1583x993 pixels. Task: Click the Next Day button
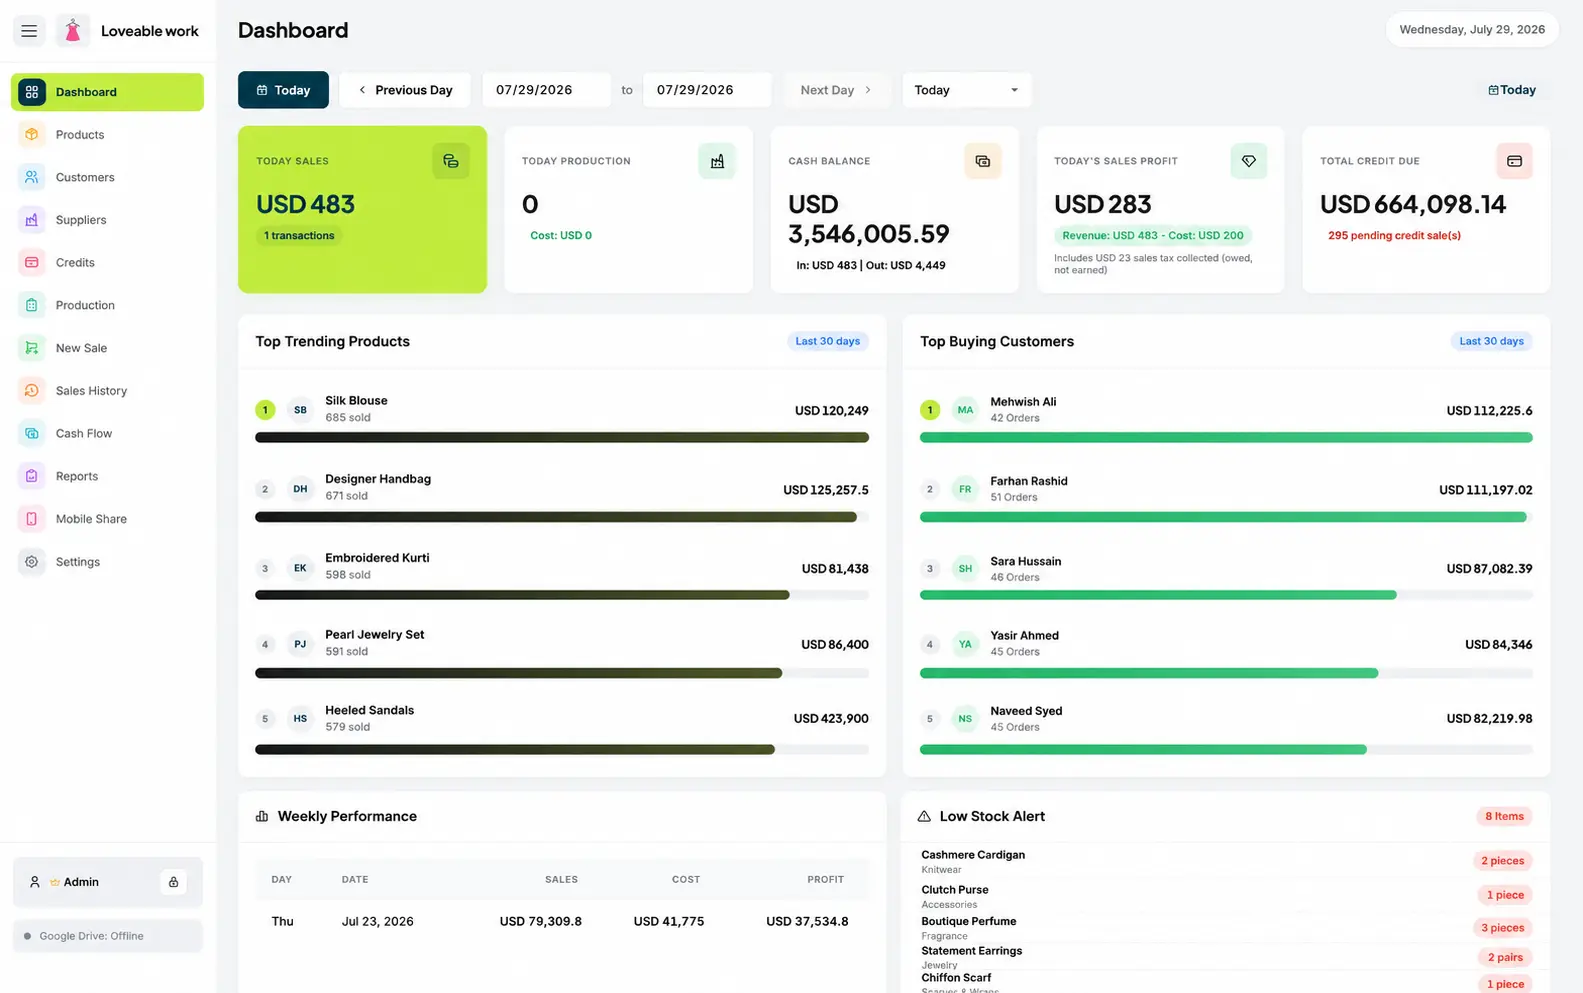837,90
